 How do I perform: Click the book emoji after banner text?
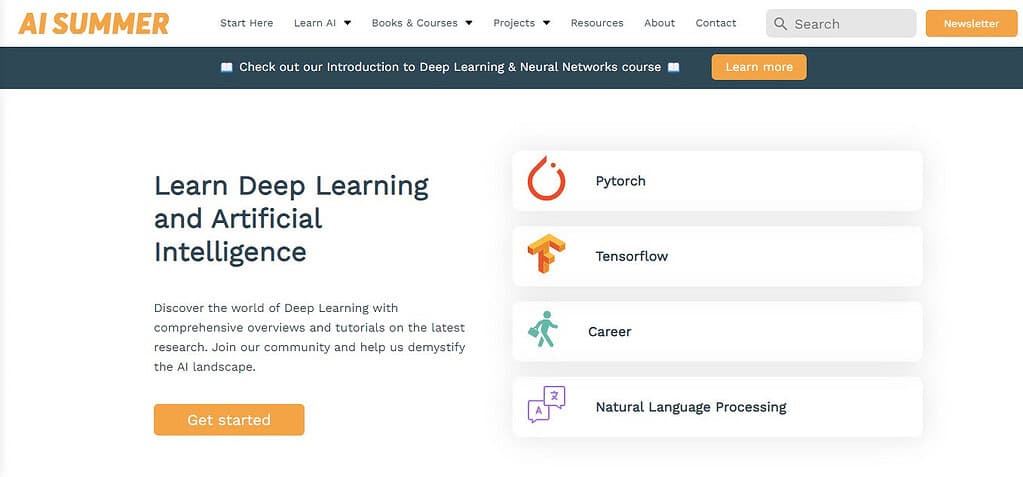(673, 67)
